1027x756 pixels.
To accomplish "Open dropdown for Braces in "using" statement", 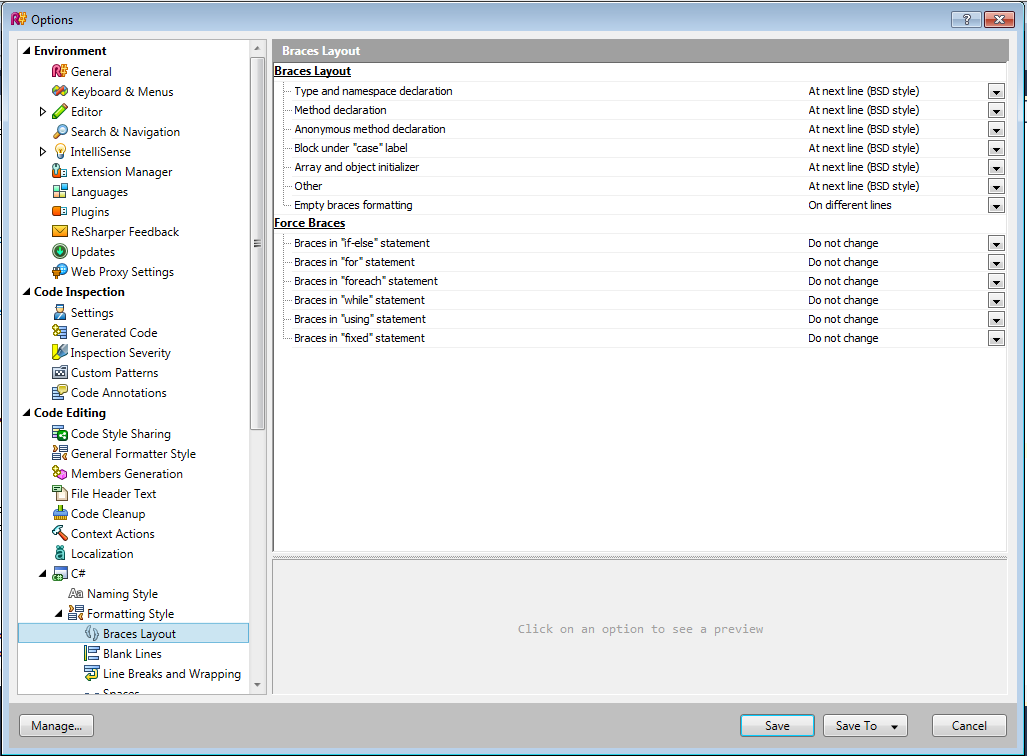I will (x=996, y=320).
